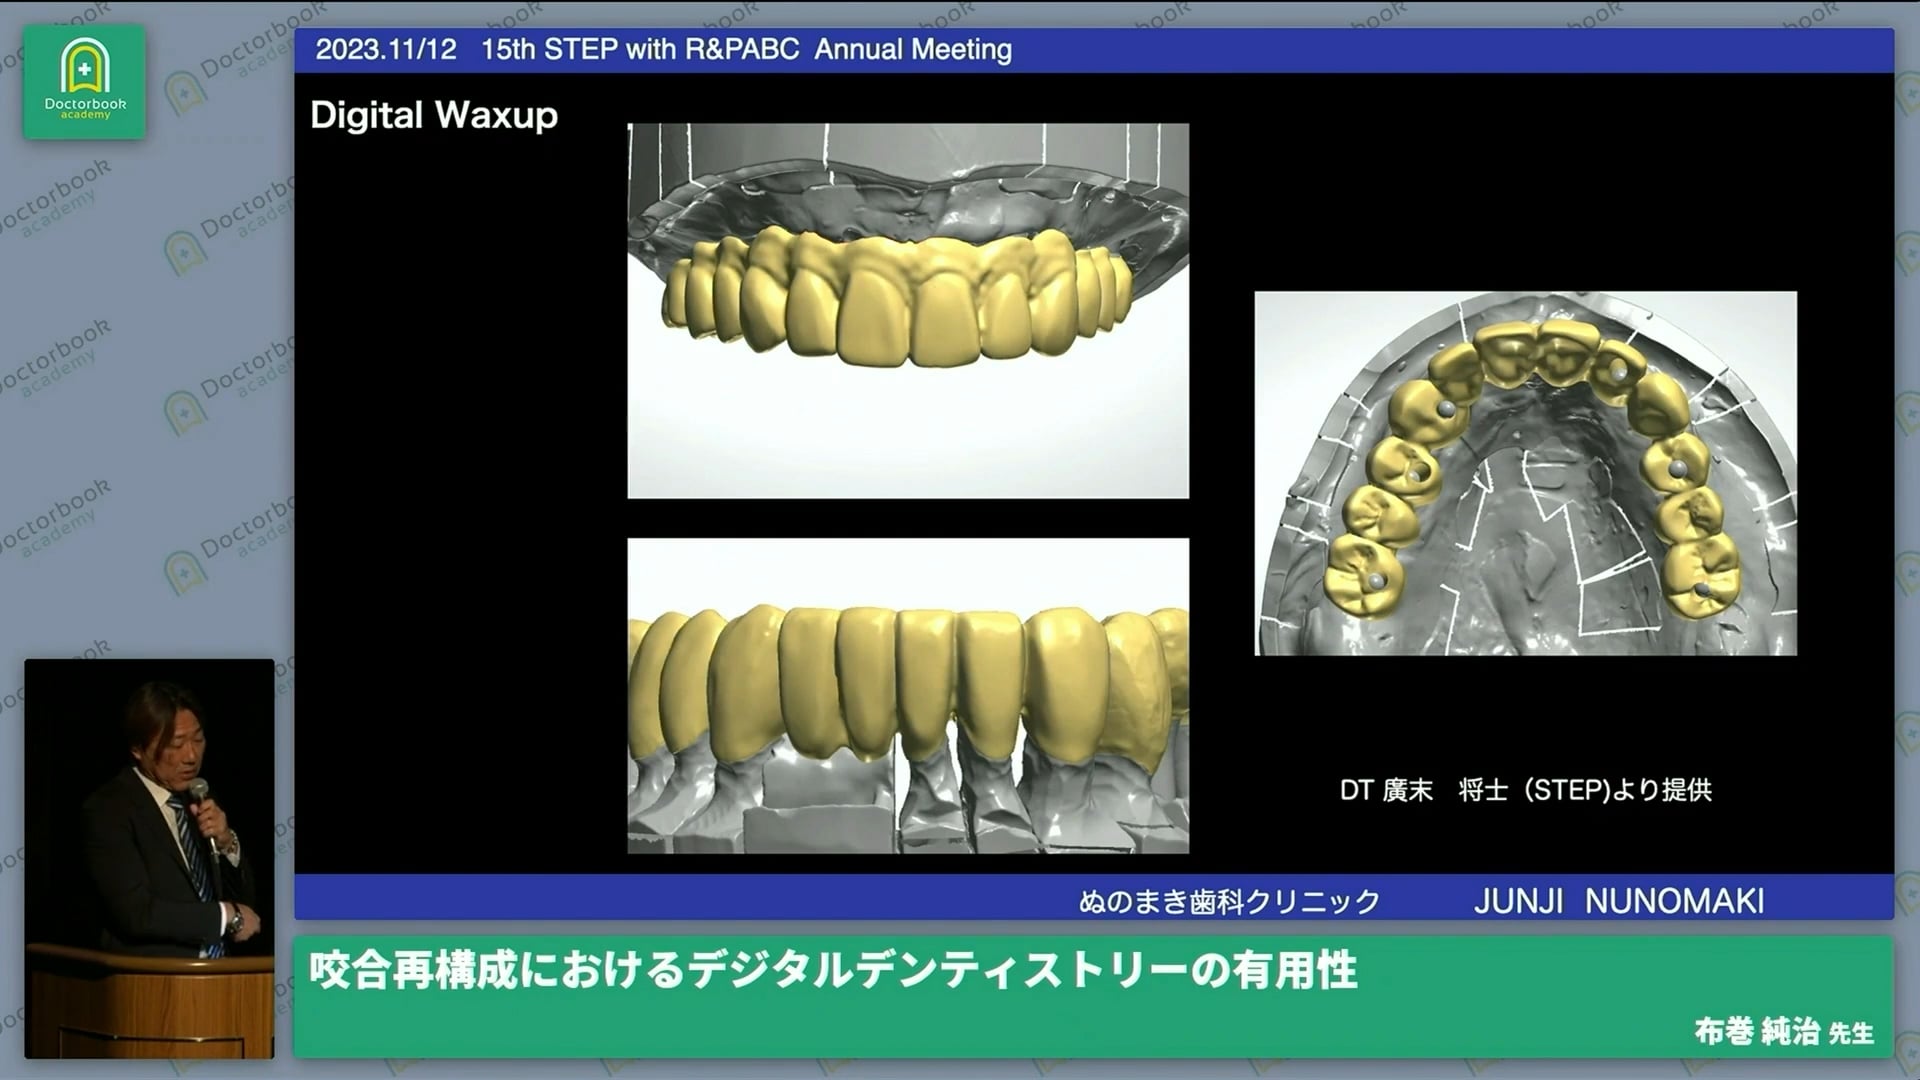Click the 'JUNJI NUNOMAKI' name text
Image resolution: width=1920 pixels, height=1080 pixels.
pyautogui.click(x=1619, y=901)
